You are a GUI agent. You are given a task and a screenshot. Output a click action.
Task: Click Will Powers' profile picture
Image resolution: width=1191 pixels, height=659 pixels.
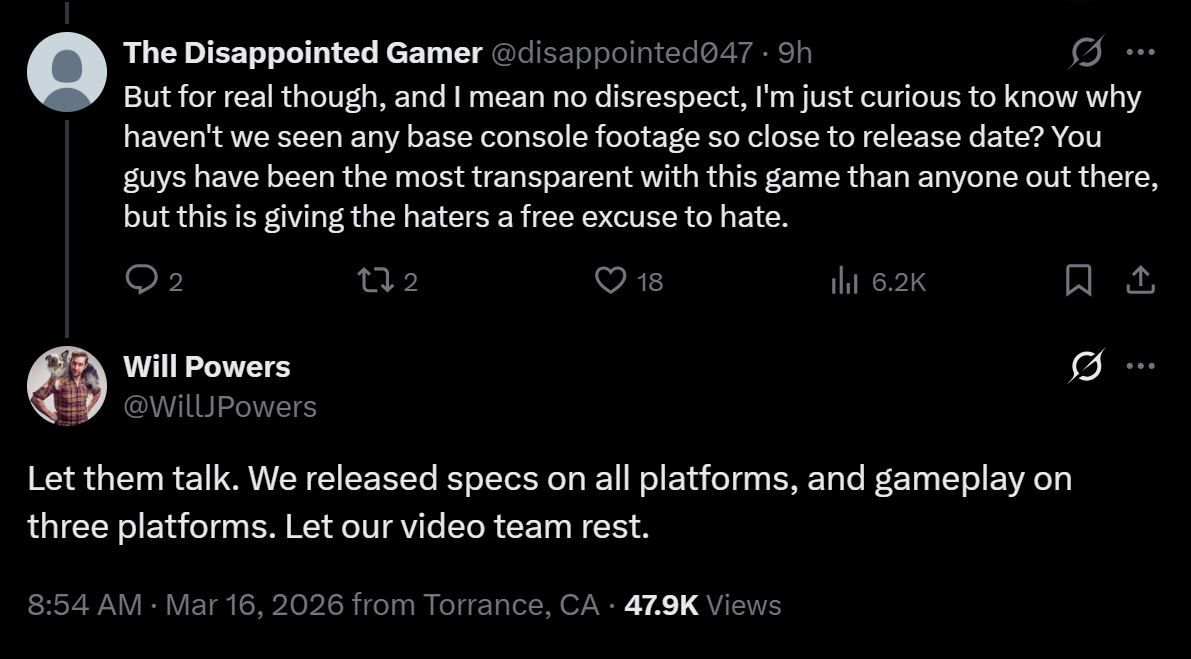click(x=67, y=386)
